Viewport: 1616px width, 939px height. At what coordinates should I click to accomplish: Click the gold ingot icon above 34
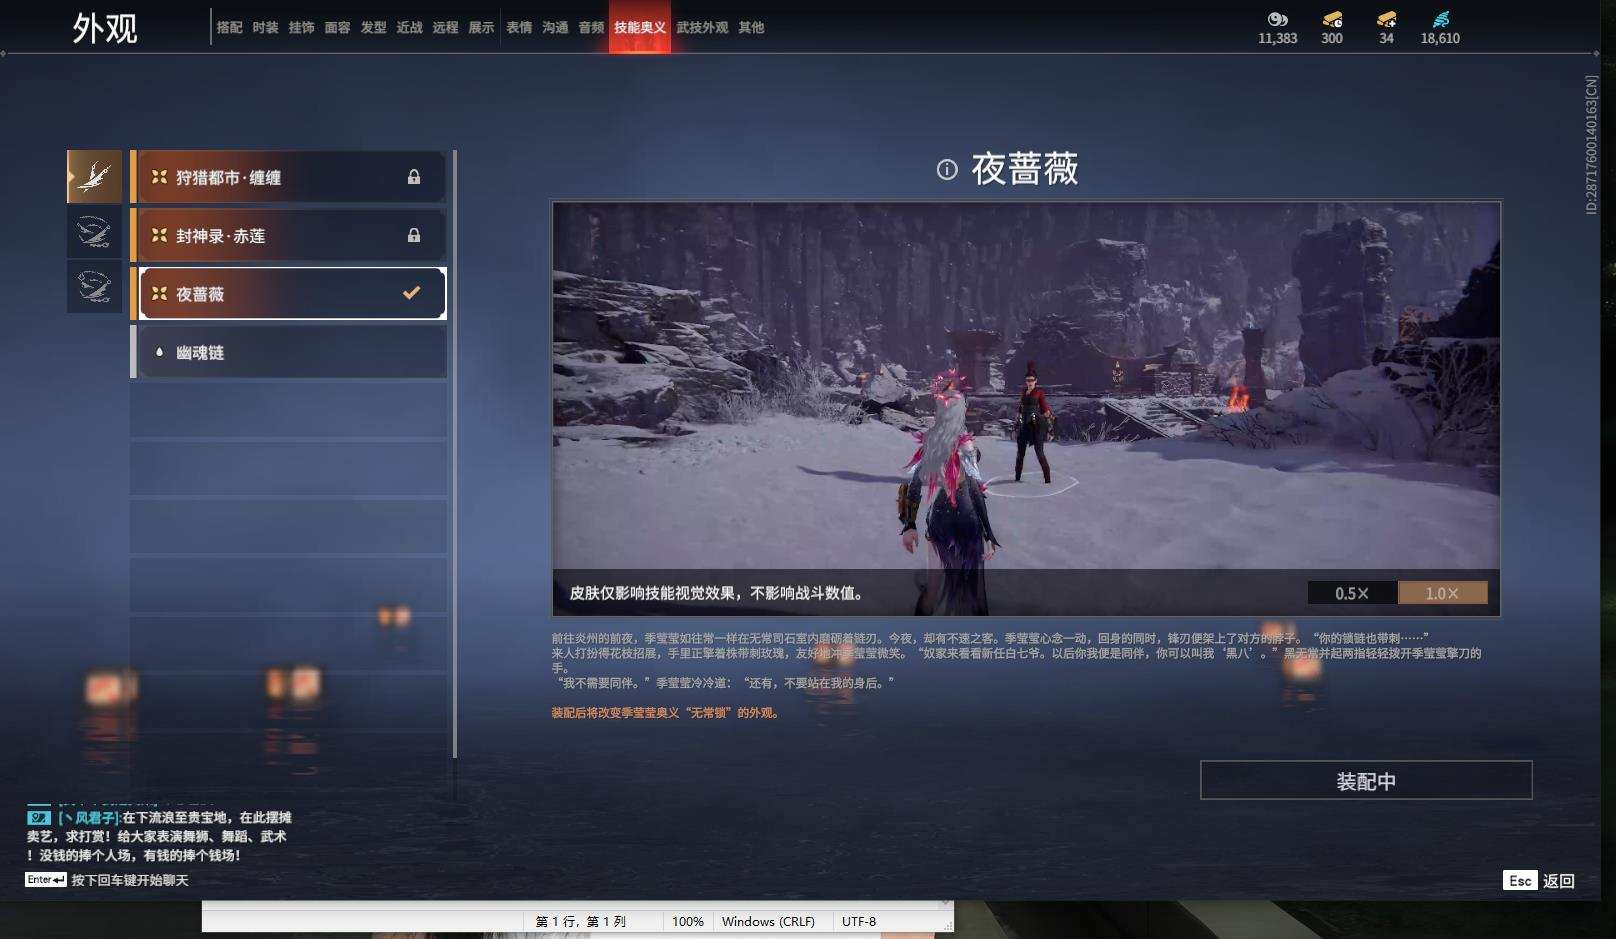pos(1386,19)
